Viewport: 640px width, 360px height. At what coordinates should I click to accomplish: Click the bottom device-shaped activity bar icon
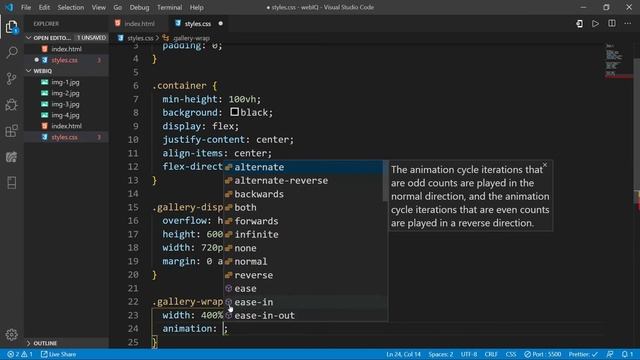pos(11,183)
